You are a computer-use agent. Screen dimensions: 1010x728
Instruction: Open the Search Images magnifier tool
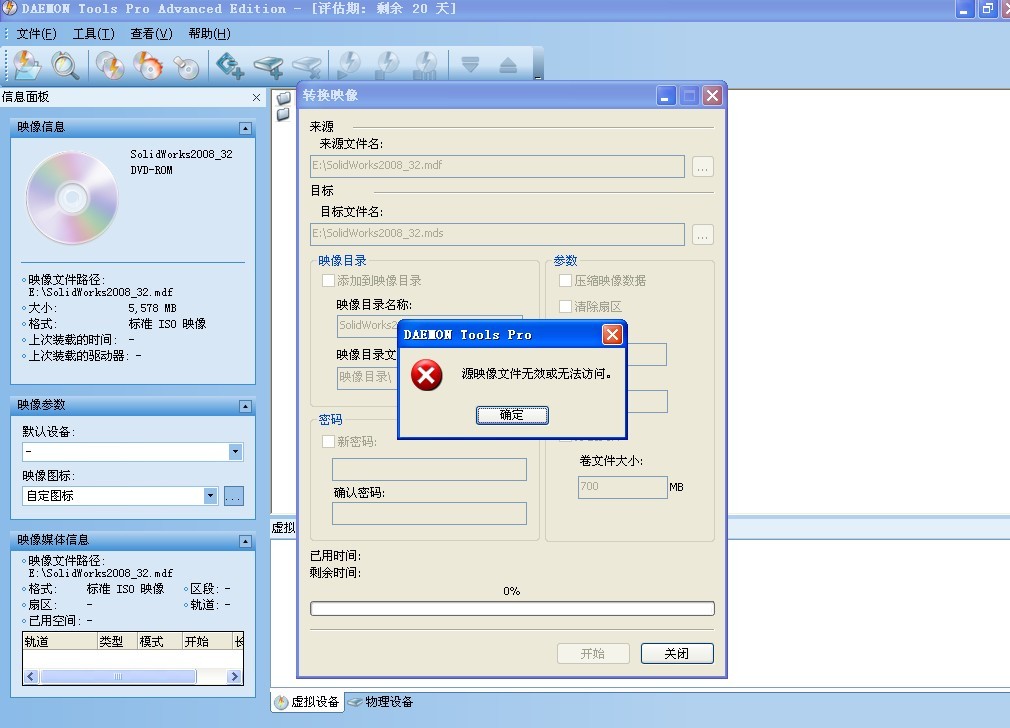(65, 65)
